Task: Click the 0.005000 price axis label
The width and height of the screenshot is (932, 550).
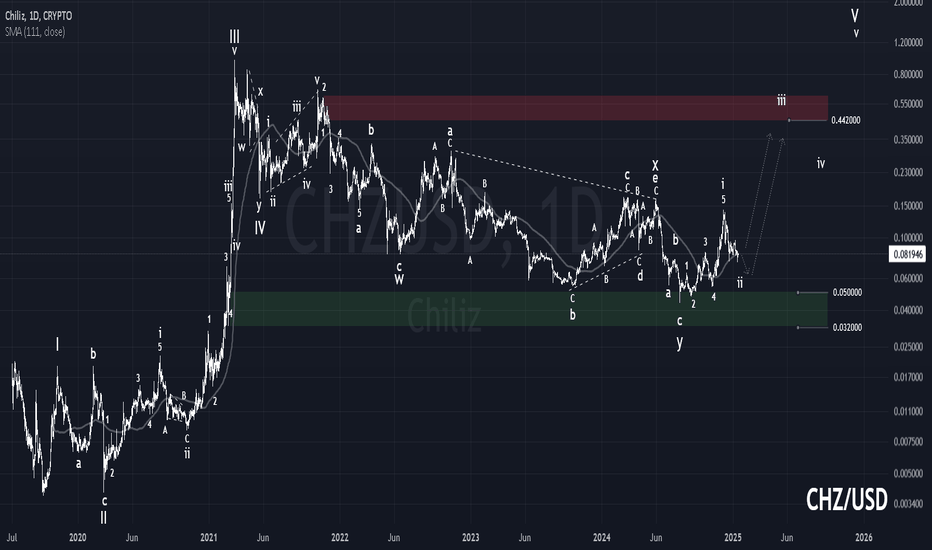Action: 908,474
